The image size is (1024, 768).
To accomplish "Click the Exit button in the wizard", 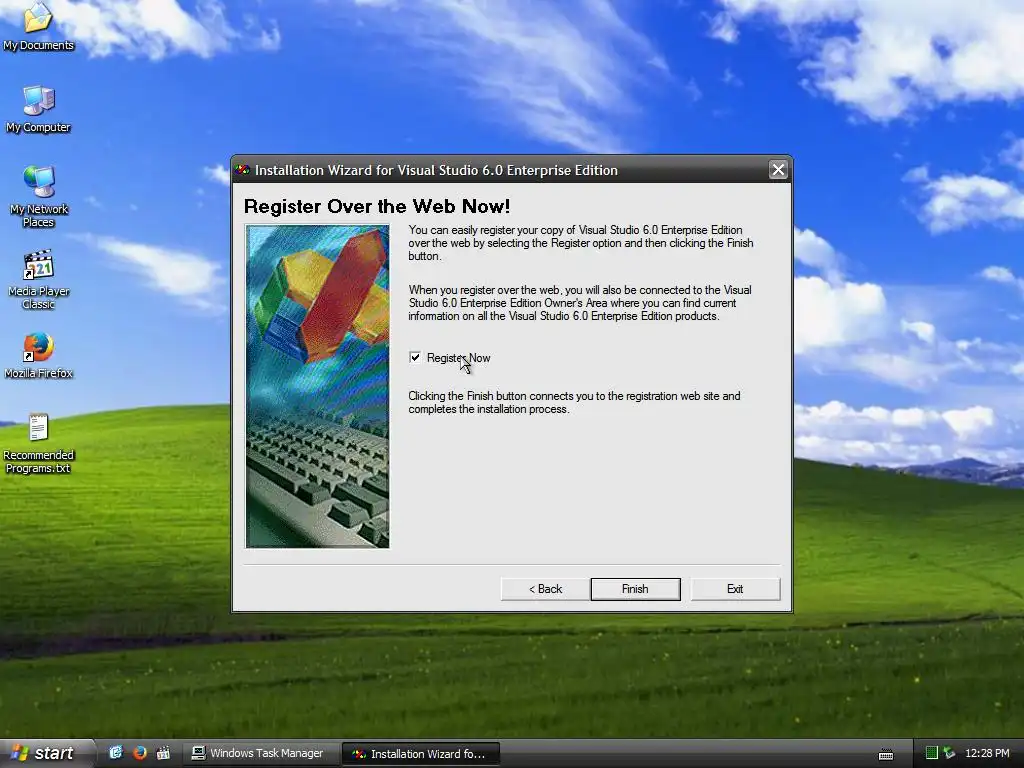I will point(735,589).
